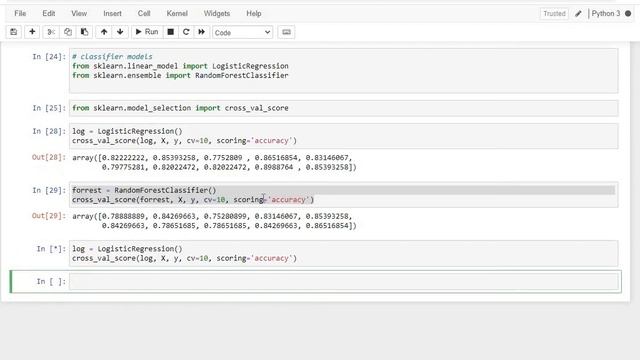Open the Cell menu

(x=144, y=13)
